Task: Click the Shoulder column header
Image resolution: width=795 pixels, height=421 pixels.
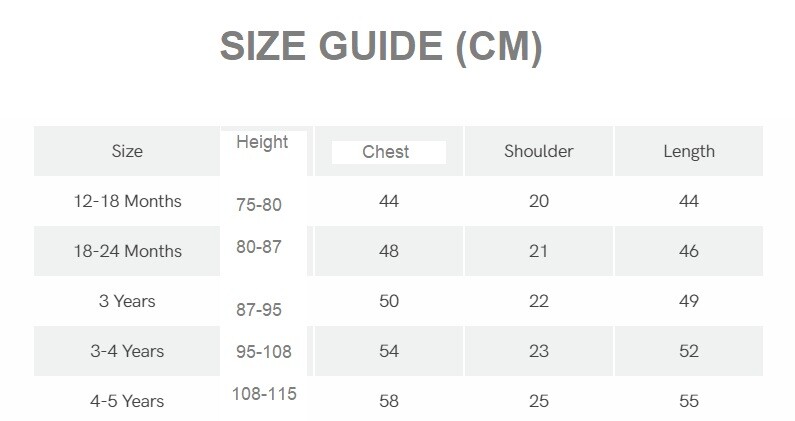Action: tap(538, 152)
